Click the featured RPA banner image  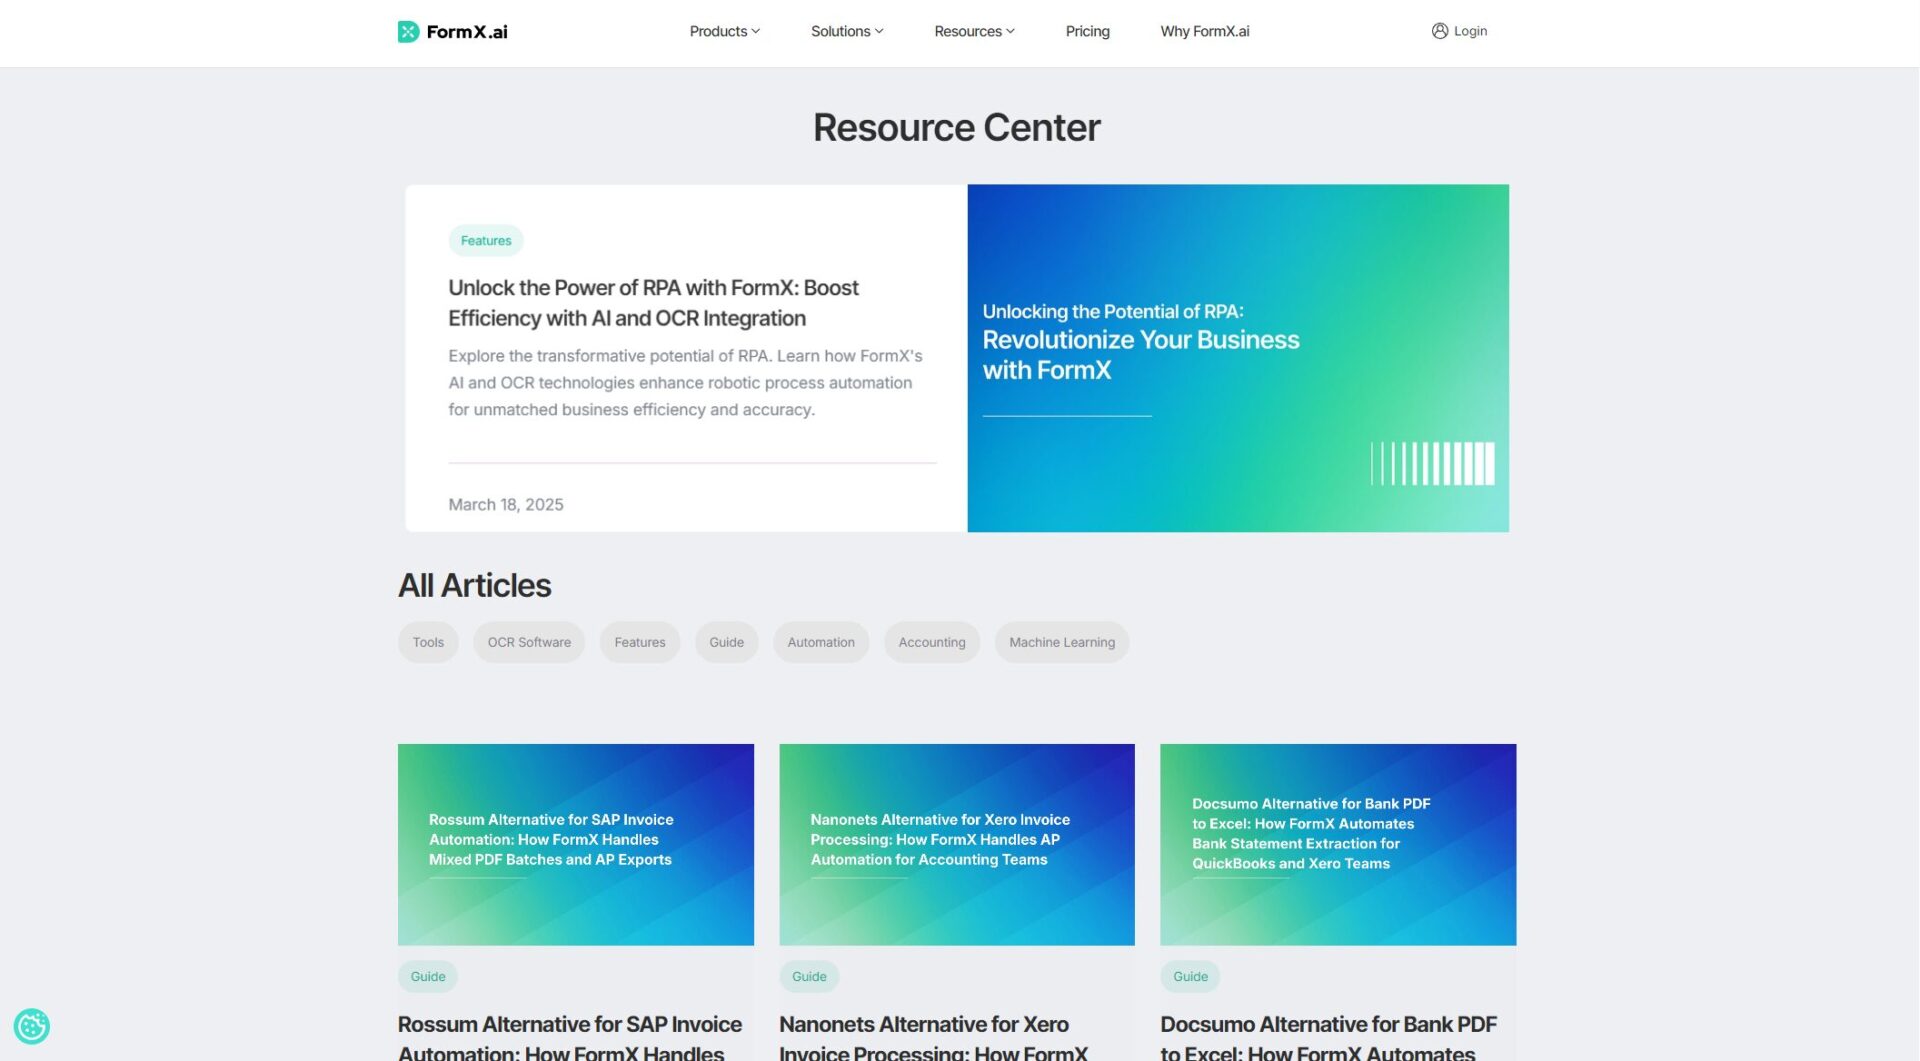click(1237, 357)
